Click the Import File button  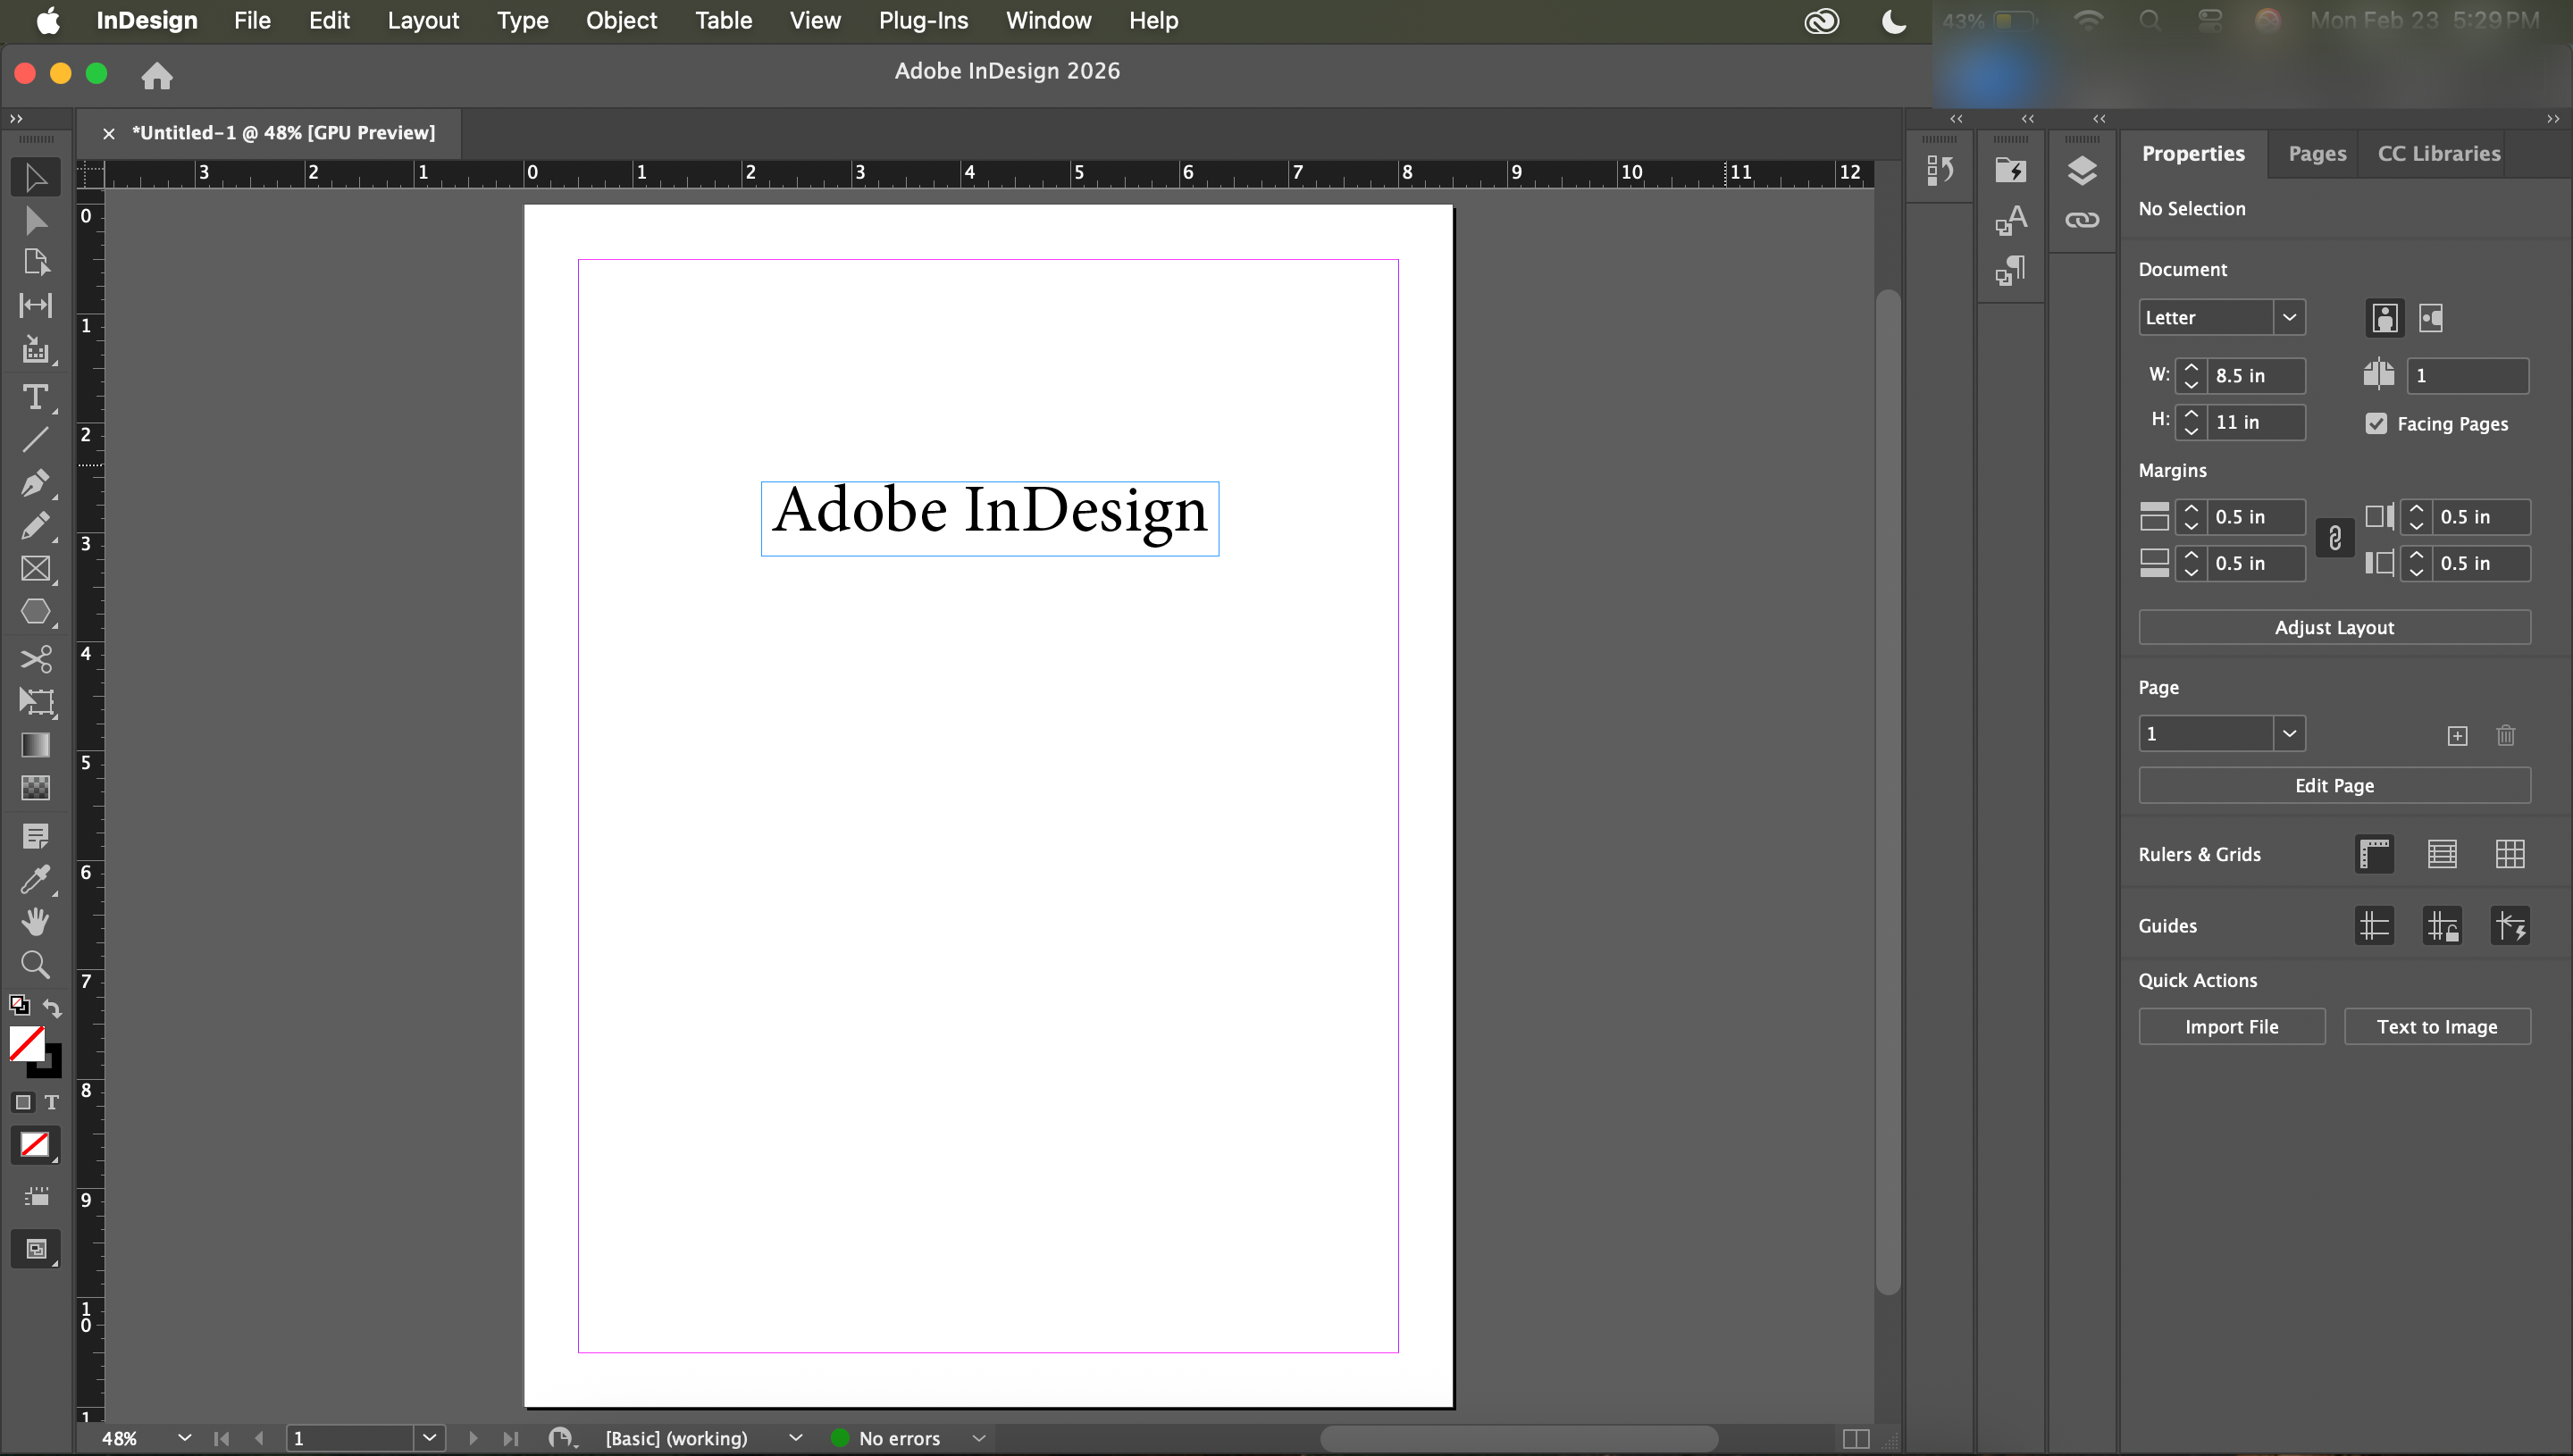pyautogui.click(x=2231, y=1027)
